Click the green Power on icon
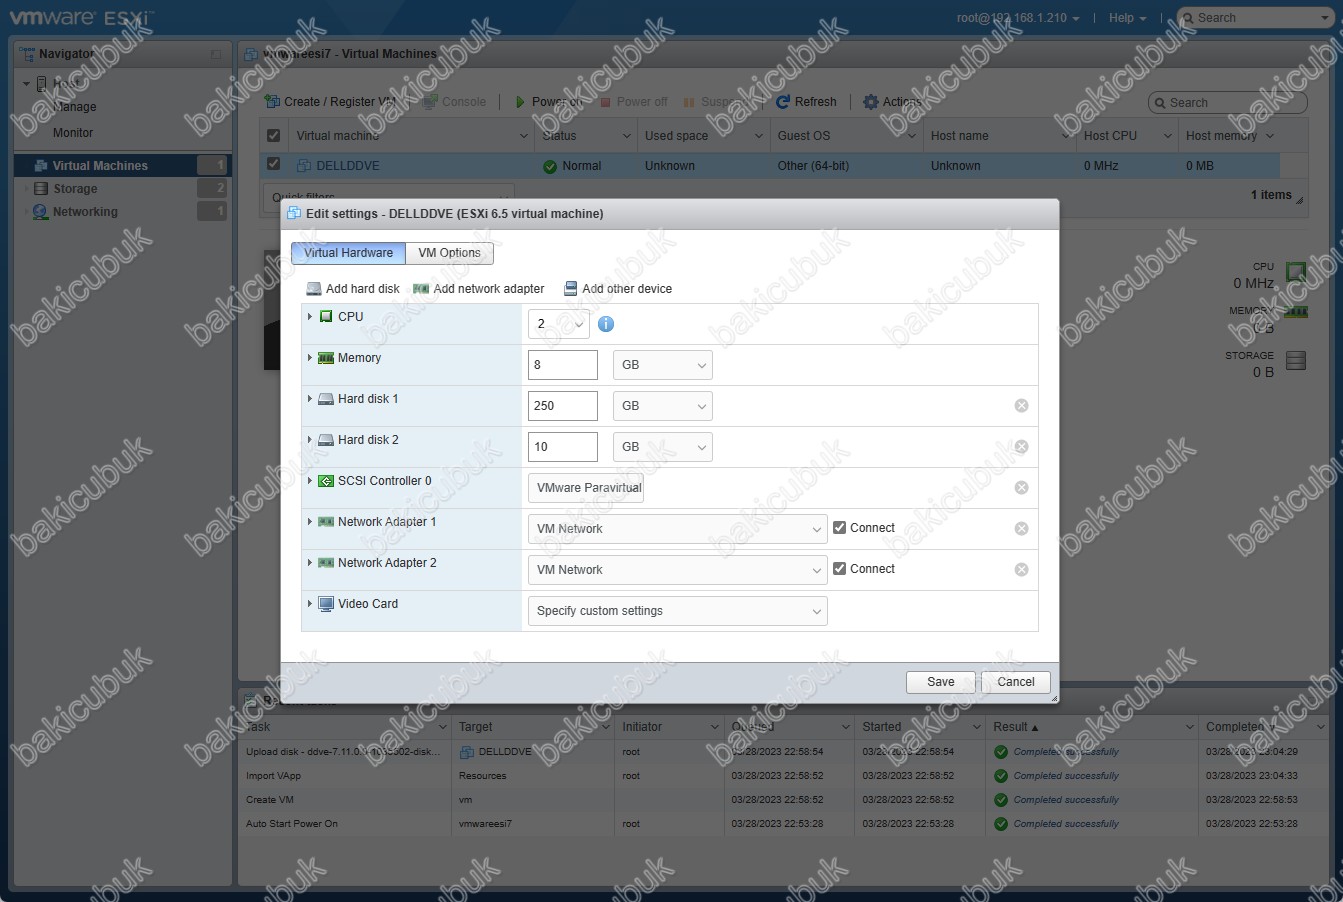The height and width of the screenshot is (902, 1343). point(520,102)
